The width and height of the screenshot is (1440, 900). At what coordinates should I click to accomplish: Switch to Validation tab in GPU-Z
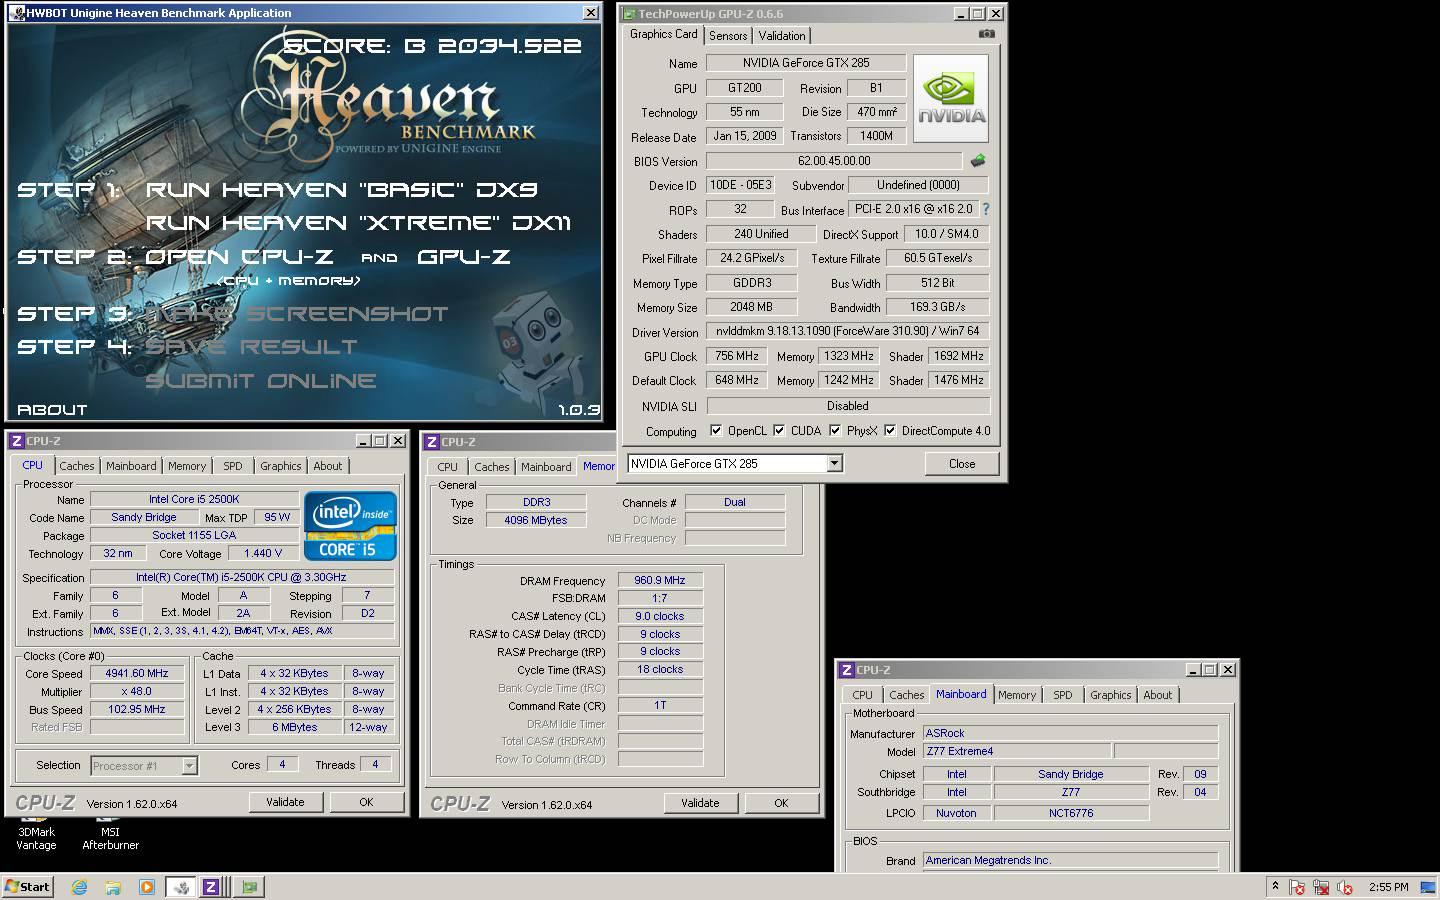click(x=782, y=35)
